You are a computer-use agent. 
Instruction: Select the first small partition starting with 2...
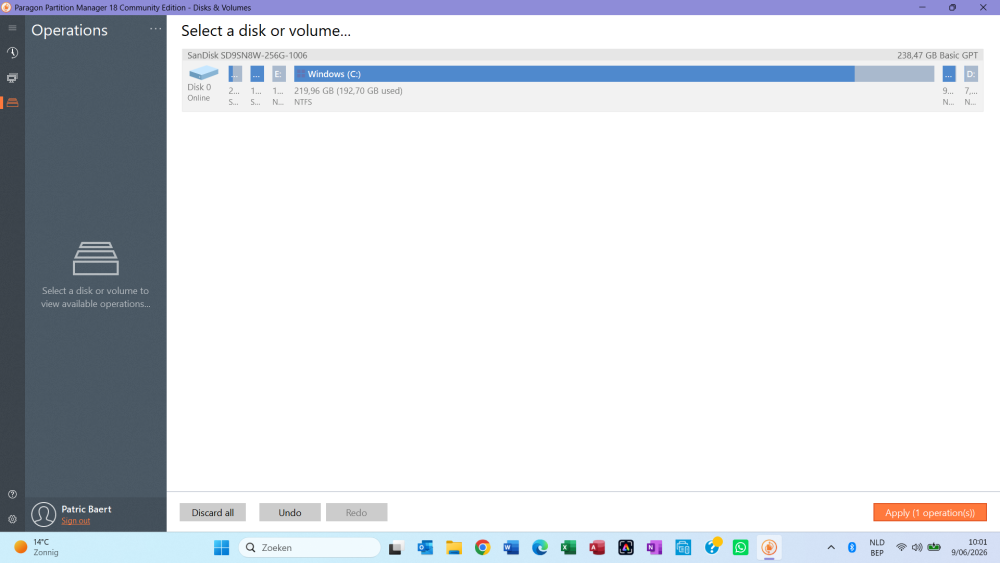[235, 74]
